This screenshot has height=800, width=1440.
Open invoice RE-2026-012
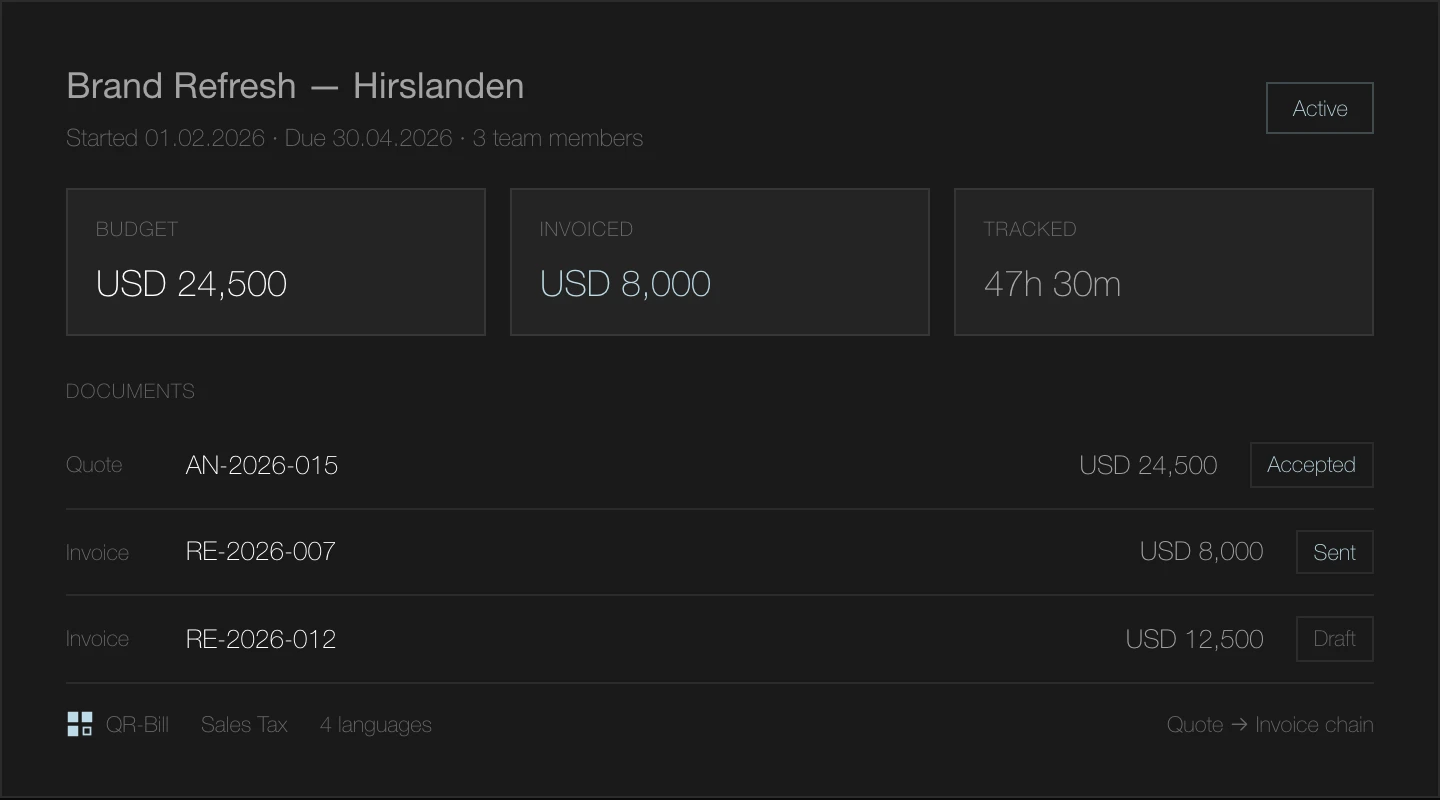pyautogui.click(x=261, y=640)
